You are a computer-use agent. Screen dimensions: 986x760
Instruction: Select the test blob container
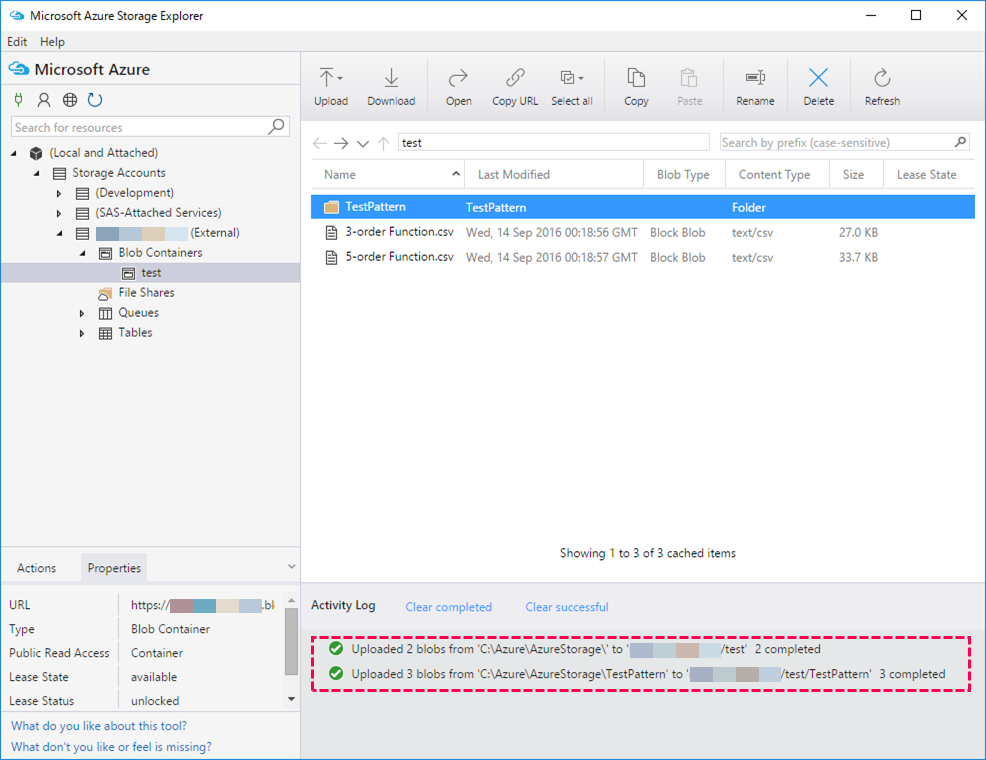click(150, 272)
